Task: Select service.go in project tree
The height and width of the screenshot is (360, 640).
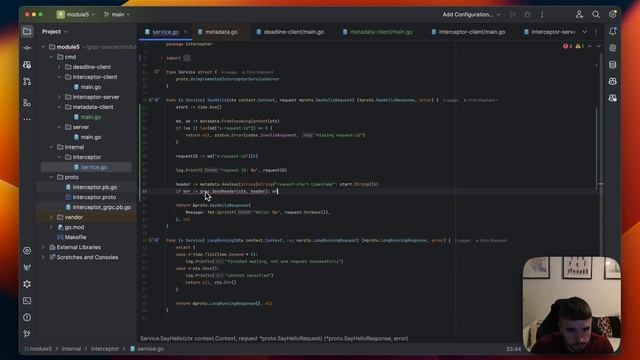Action: [x=90, y=167]
